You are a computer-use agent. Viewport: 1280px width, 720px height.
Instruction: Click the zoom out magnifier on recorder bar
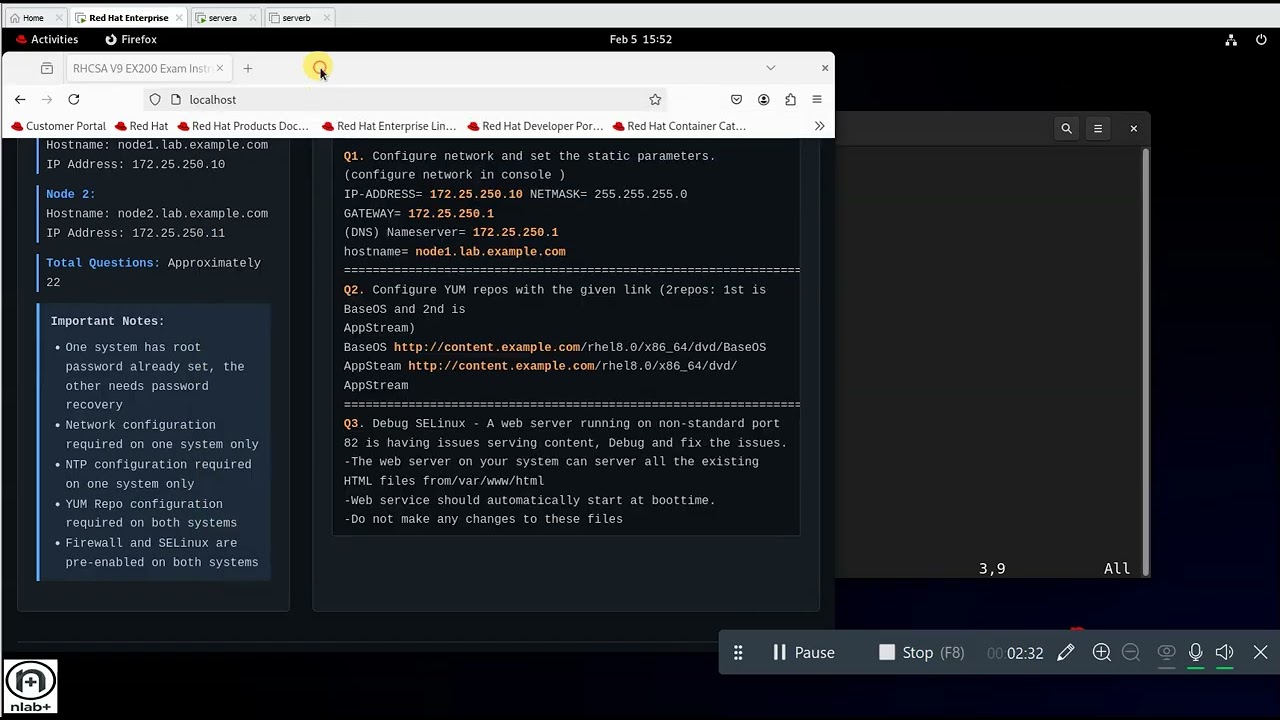click(x=1131, y=652)
